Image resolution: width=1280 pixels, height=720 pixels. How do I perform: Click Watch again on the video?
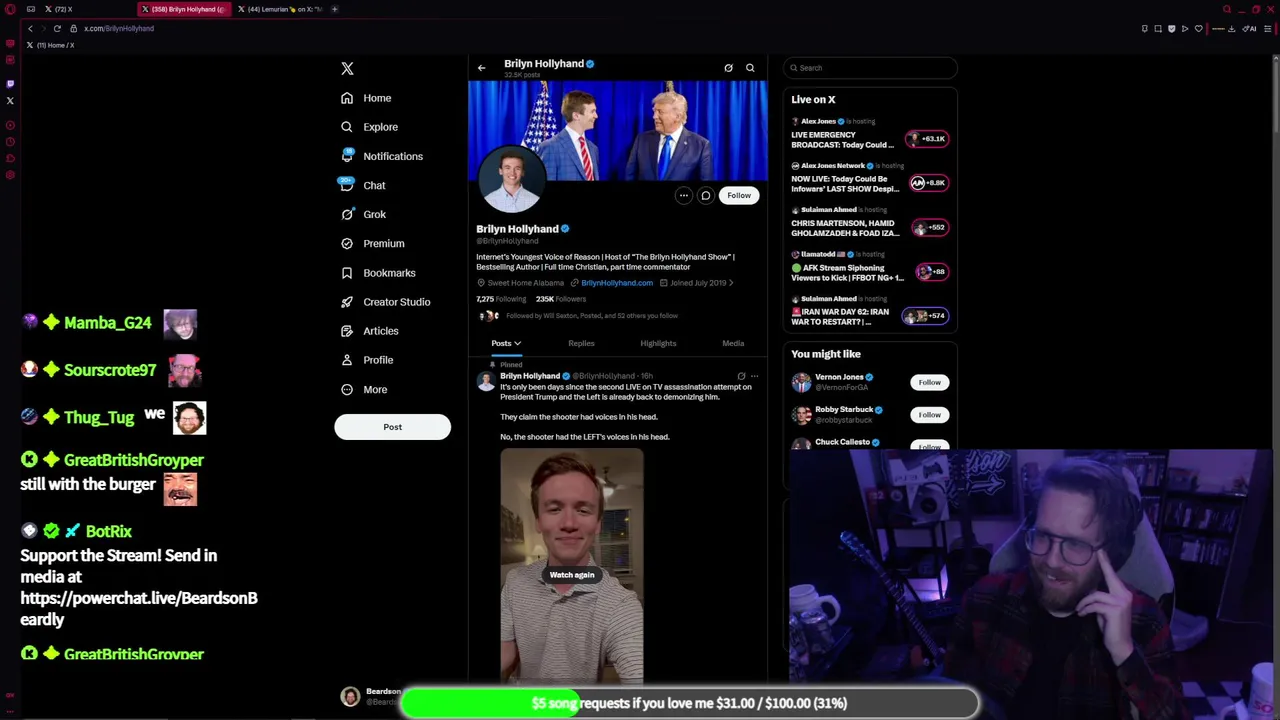pos(572,575)
